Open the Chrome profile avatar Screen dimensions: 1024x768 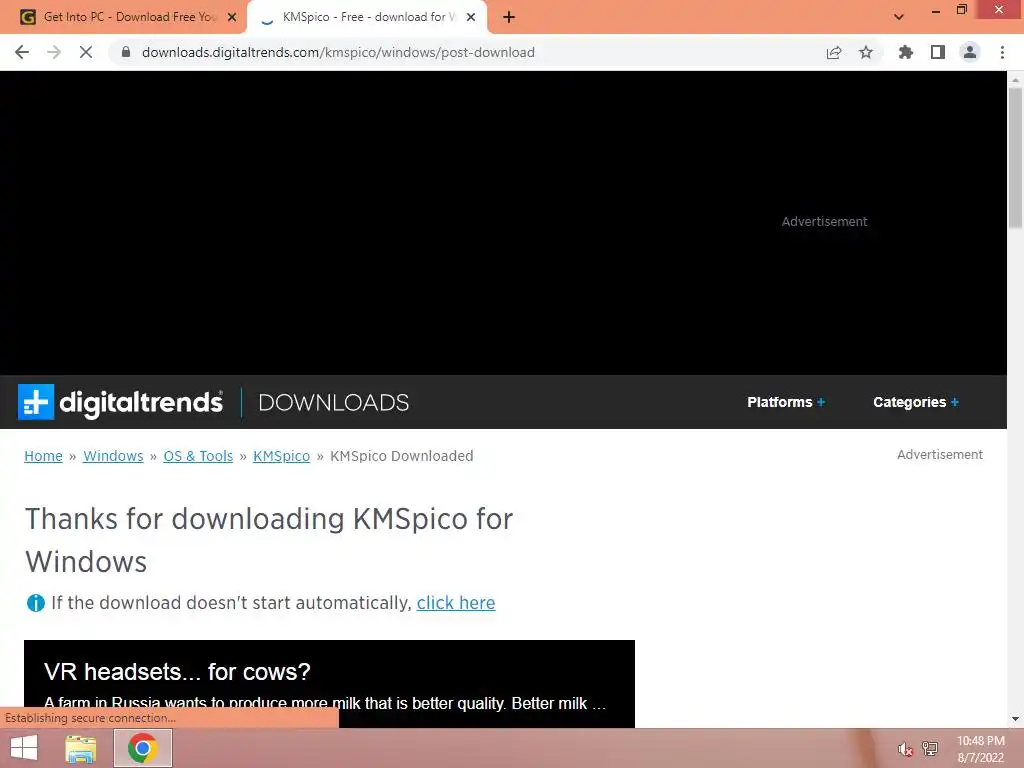[x=970, y=52]
